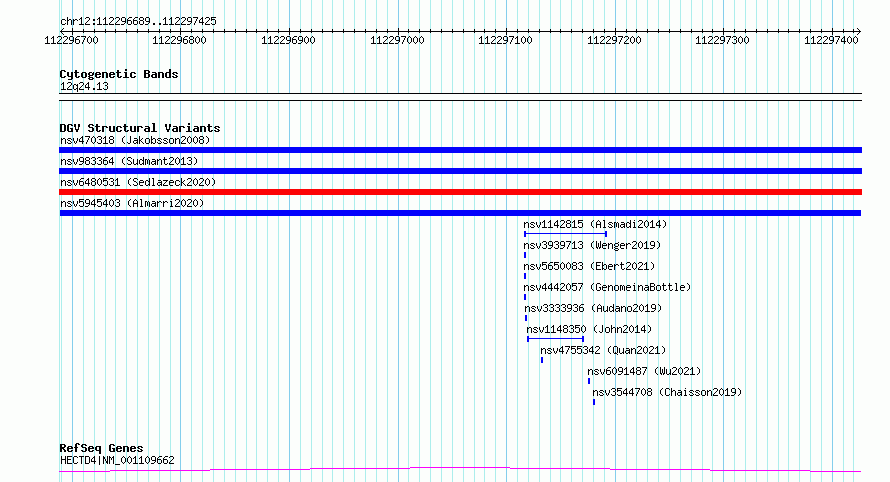Select the nsv1142815 bracketed span glyph
Image resolution: width=890 pixels, height=482 pixels.
tap(565, 234)
